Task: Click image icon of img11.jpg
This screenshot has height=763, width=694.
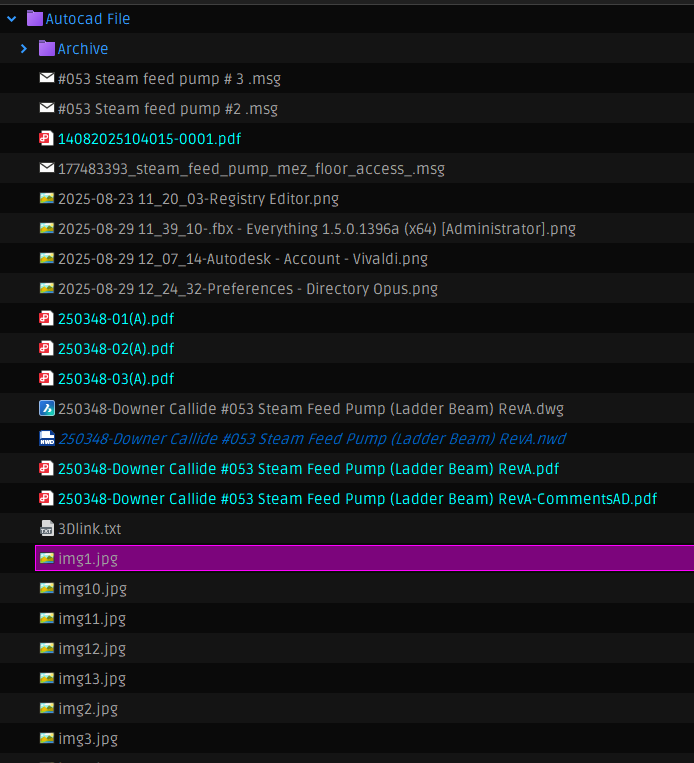Action: pos(47,618)
